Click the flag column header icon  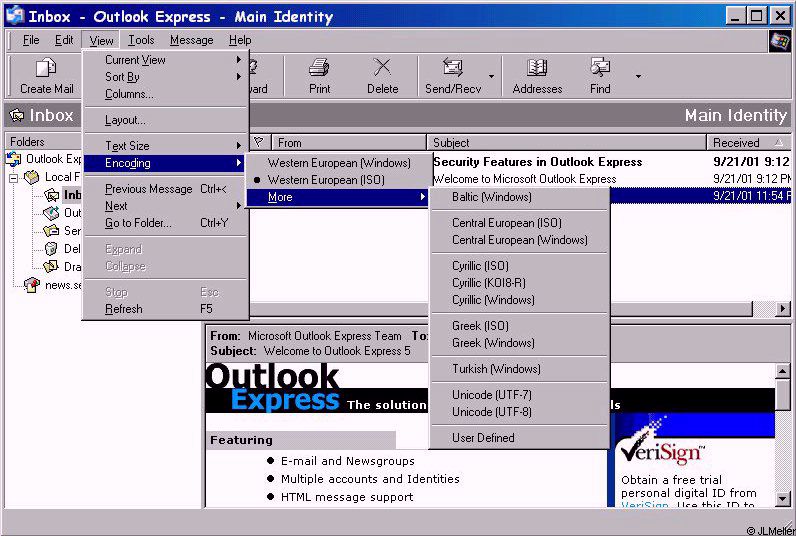click(x=258, y=142)
